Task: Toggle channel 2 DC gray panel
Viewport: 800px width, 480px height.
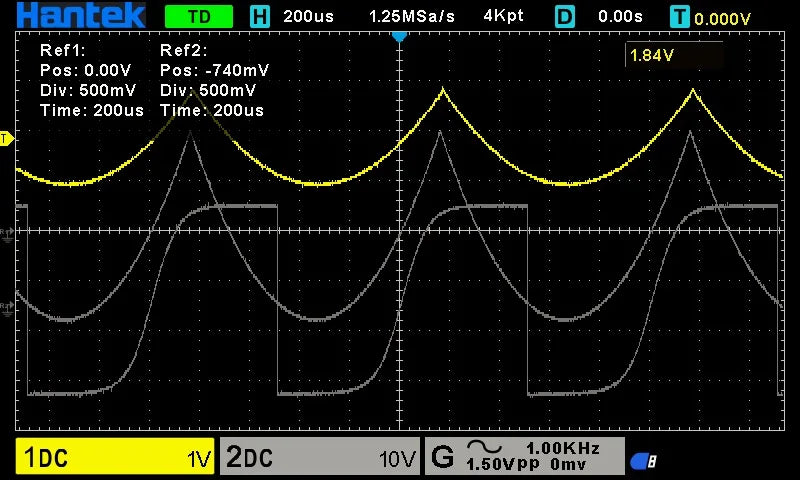Action: point(320,456)
